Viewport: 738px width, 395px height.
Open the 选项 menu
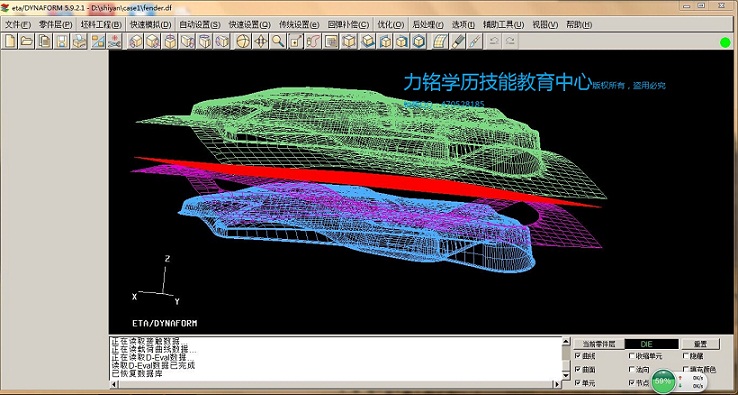click(x=463, y=24)
